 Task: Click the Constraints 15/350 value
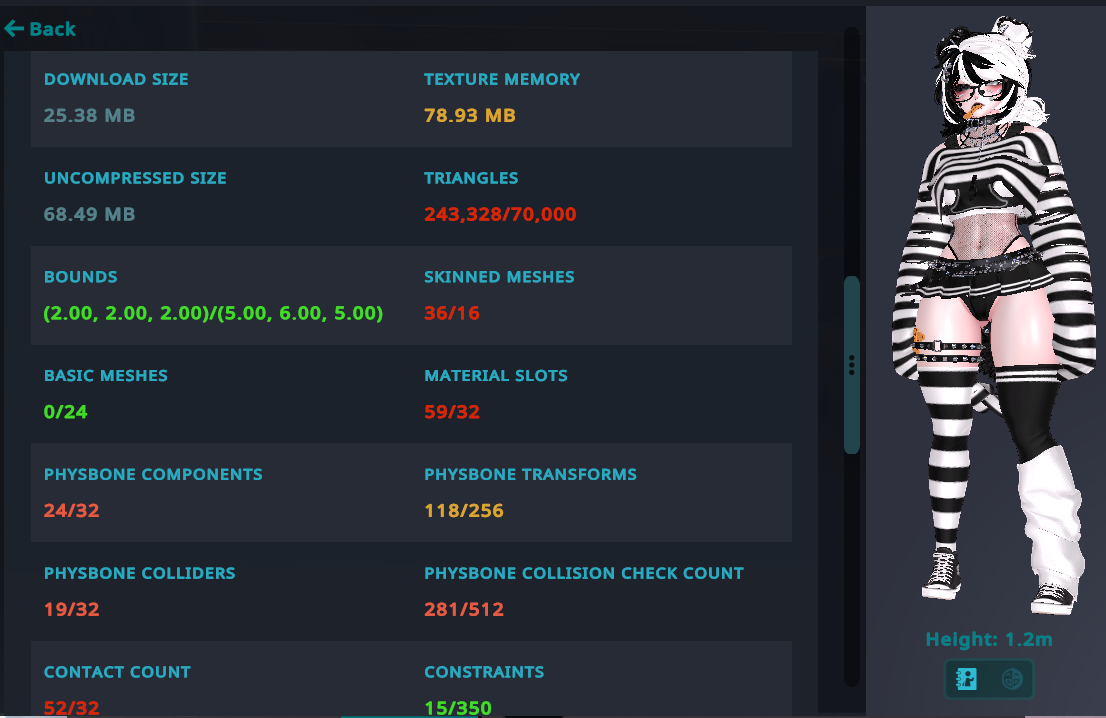point(457,708)
